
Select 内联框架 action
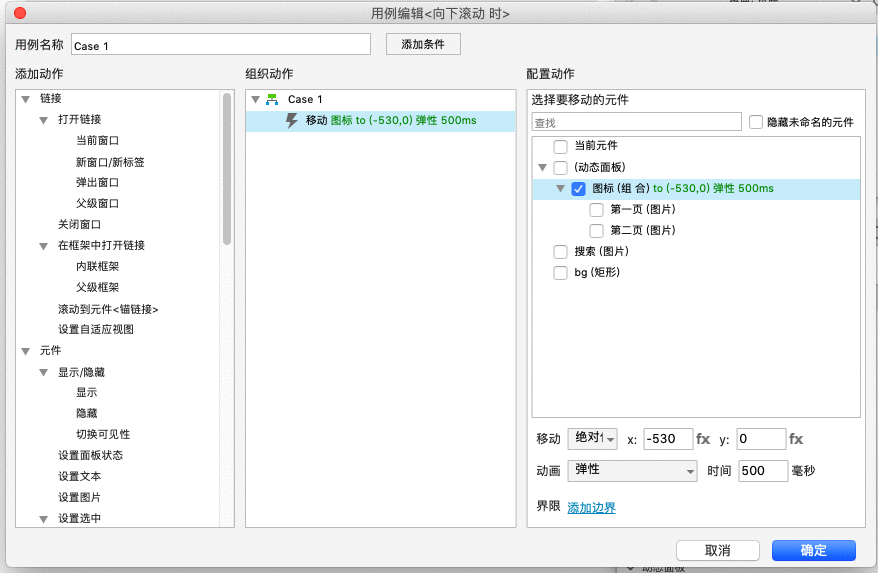97,267
